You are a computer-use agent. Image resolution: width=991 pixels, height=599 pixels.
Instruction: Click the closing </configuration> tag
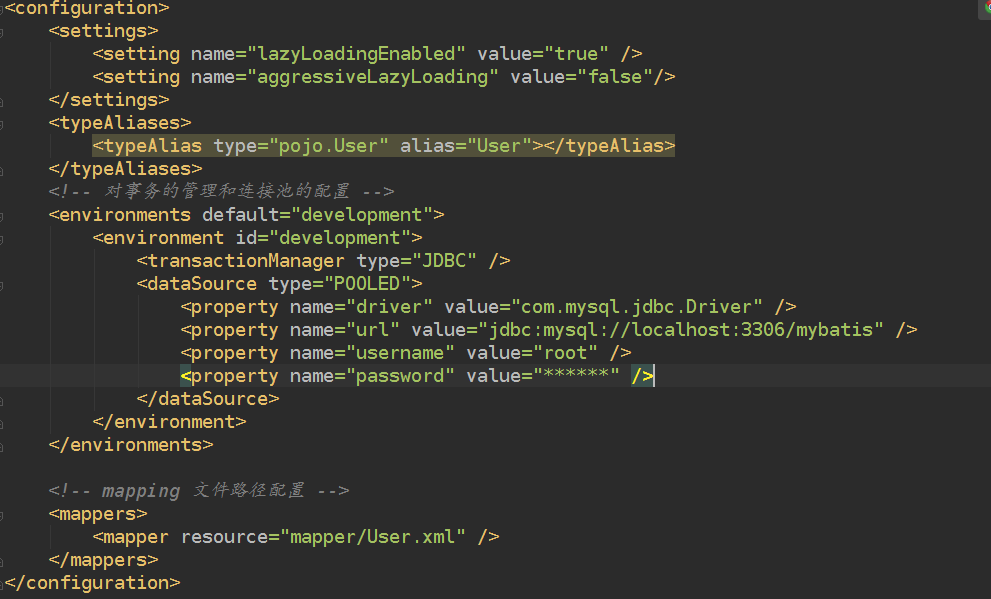(92, 583)
